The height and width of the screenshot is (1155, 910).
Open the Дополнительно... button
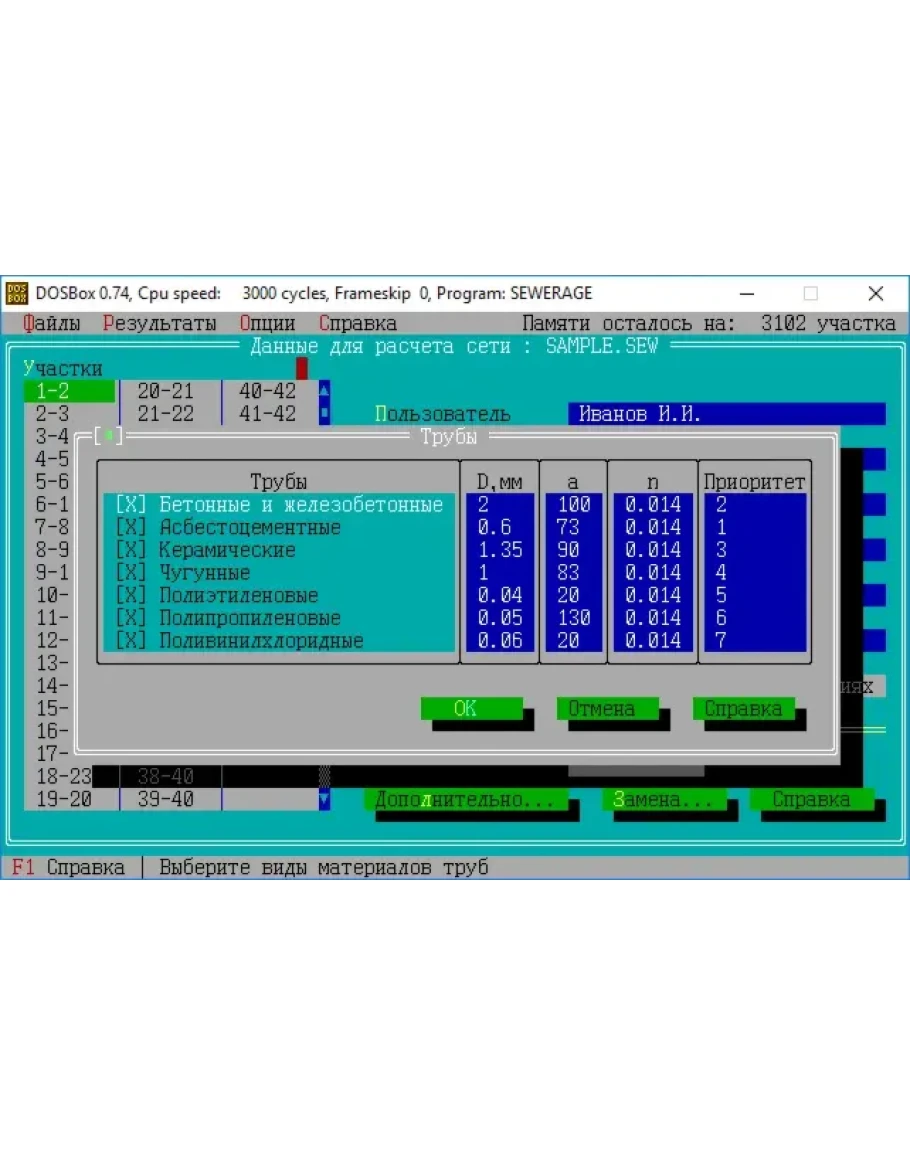(x=465, y=800)
